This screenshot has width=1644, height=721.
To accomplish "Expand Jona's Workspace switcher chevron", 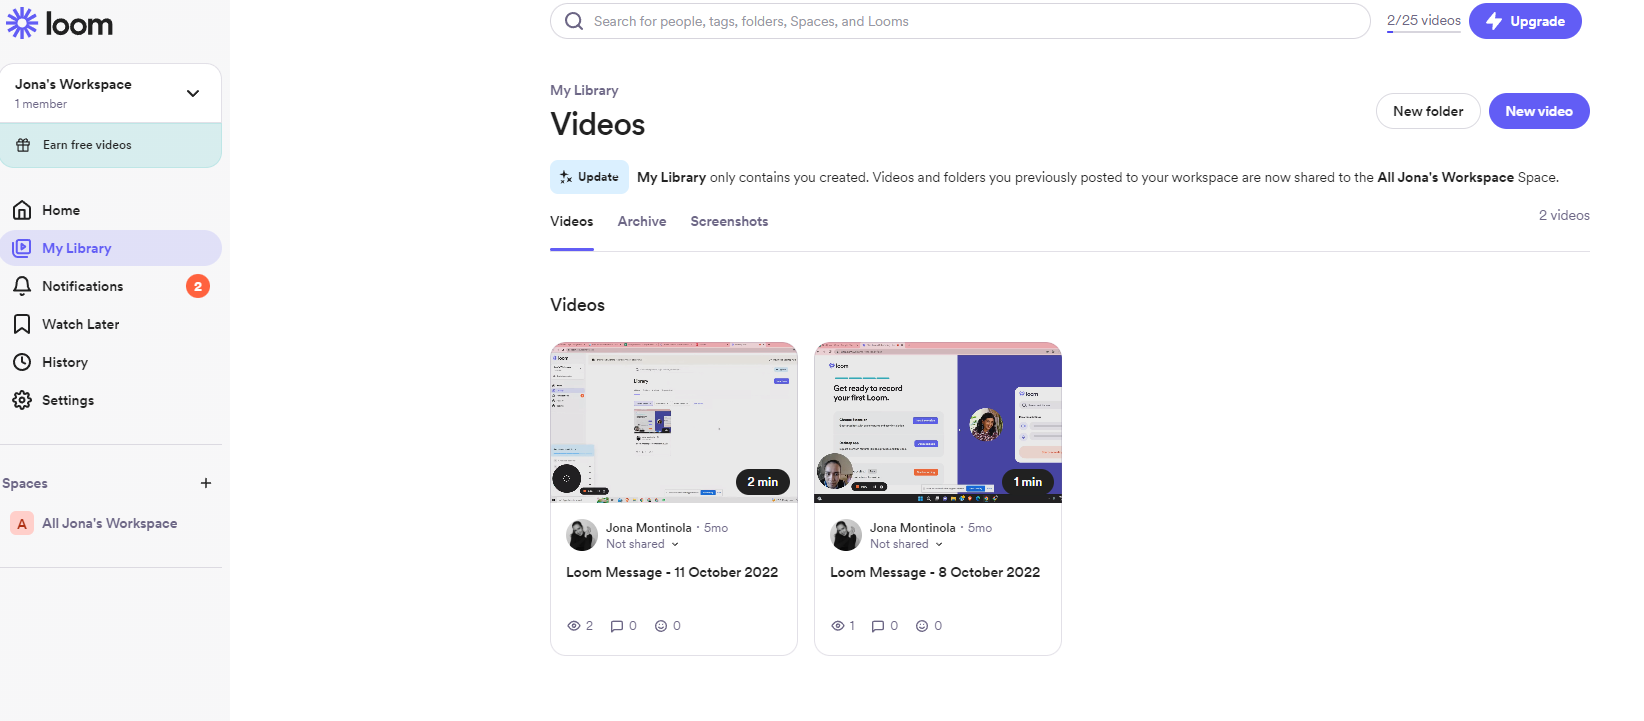I will pos(193,93).
